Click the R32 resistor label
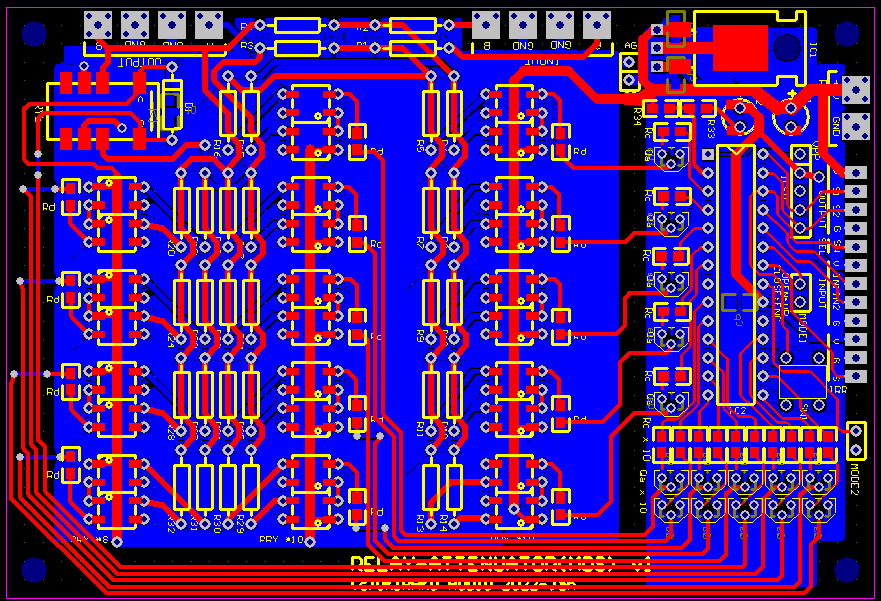Screen dimensions: 881x601 171,523
